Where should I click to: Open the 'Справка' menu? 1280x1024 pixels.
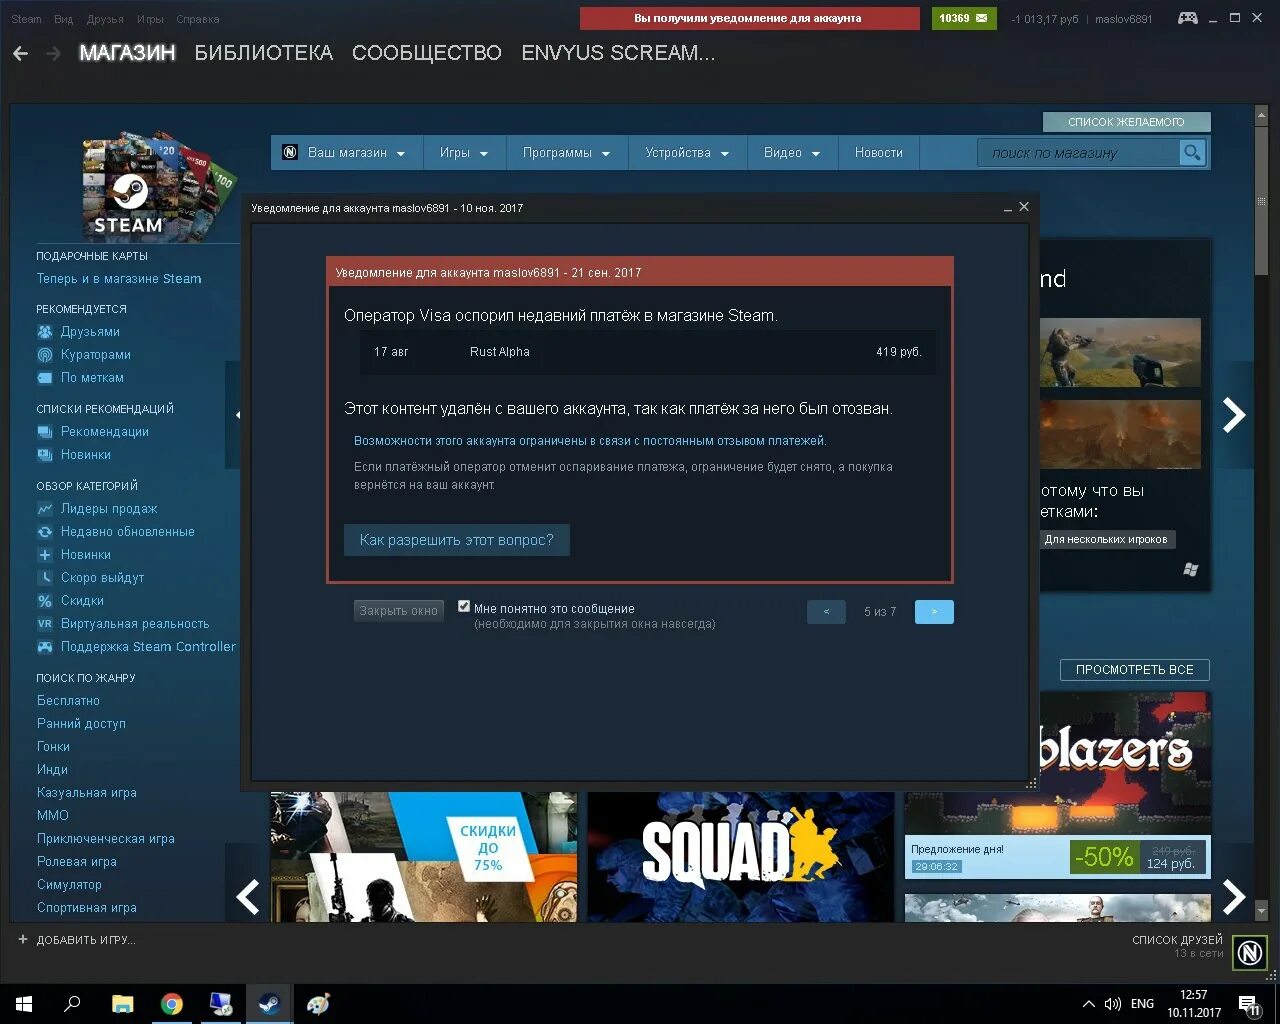(x=197, y=19)
